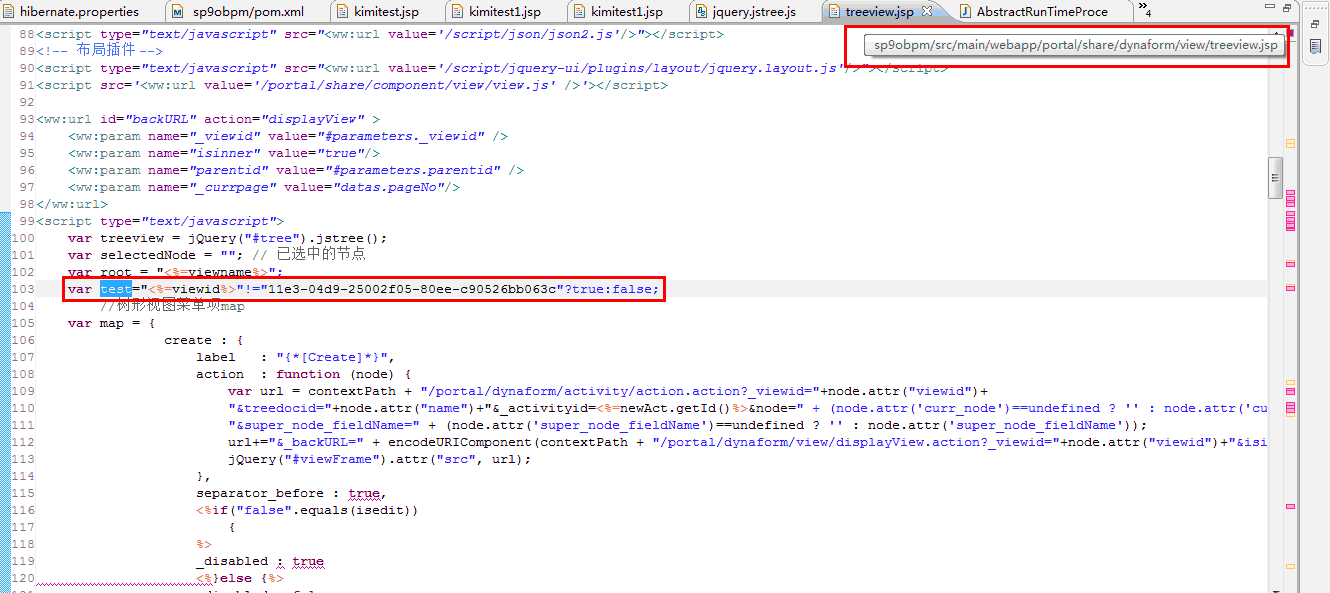Viewport: 1330px width, 593px height.
Task: Select the treeview.jsp editor tab
Action: [880, 12]
